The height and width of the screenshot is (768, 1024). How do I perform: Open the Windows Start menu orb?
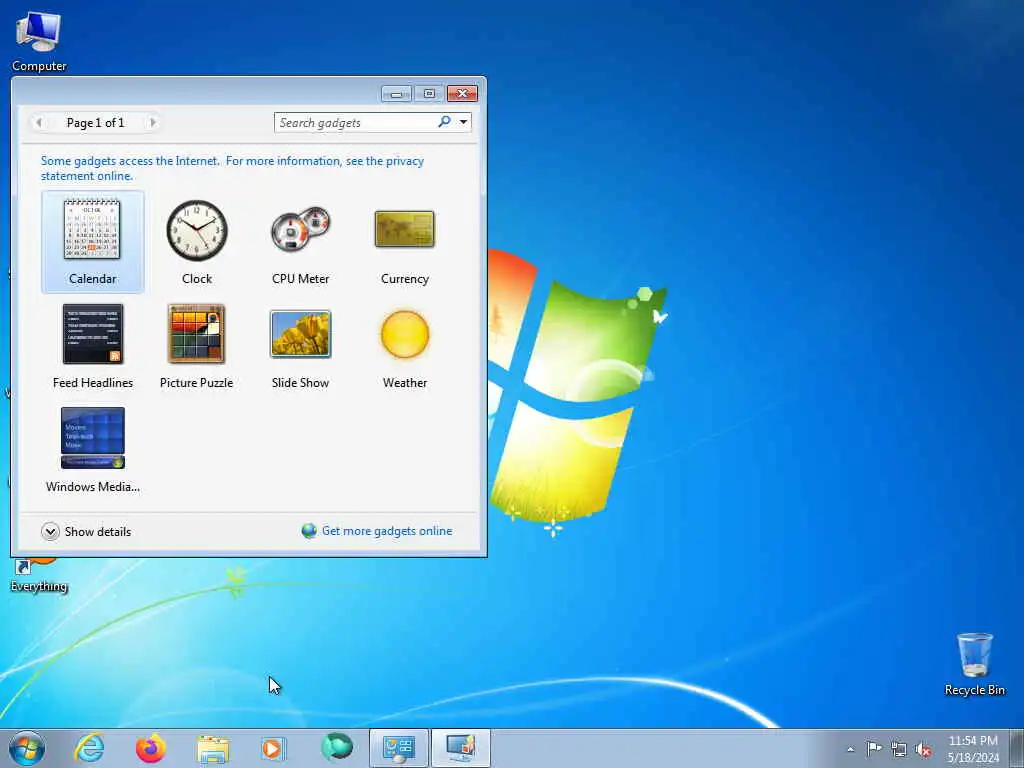click(x=27, y=748)
